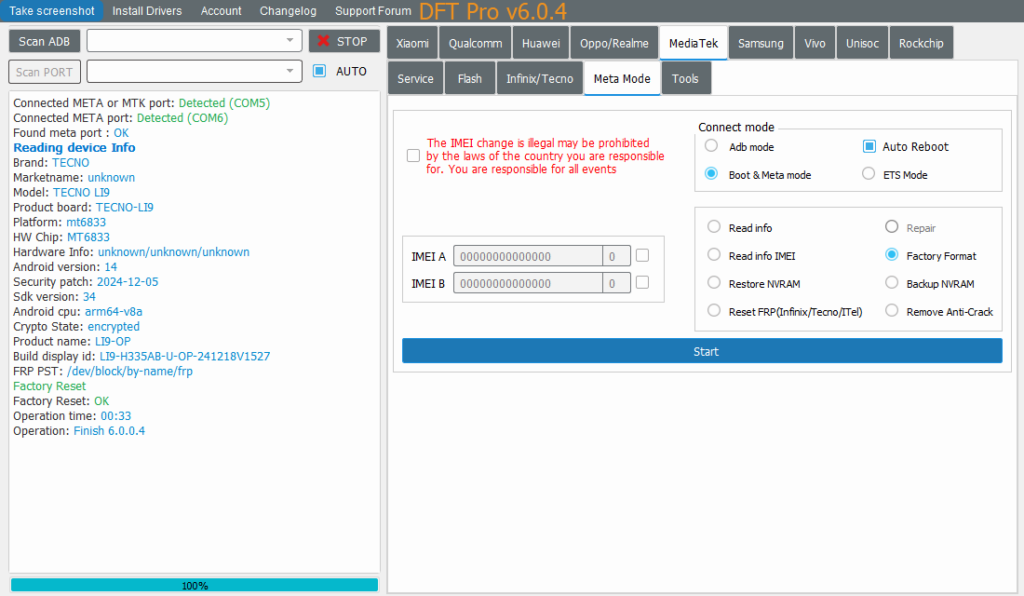Click the IMEI B check digit box

coord(616,283)
